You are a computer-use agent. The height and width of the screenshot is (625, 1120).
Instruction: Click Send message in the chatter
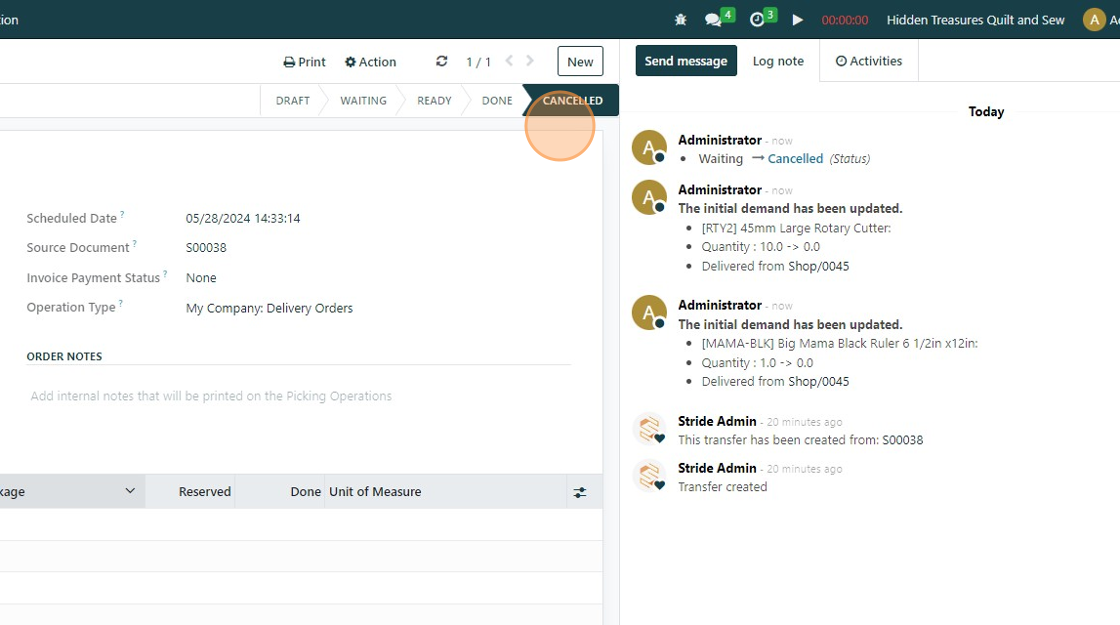pyautogui.click(x=686, y=61)
